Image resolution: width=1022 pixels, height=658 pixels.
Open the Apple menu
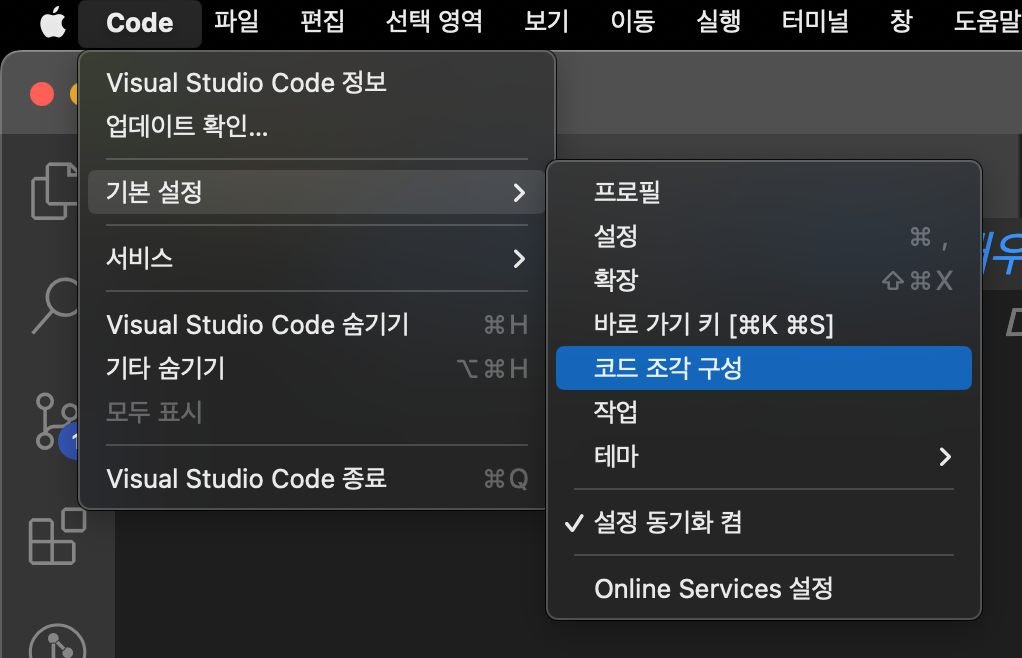click(x=53, y=23)
